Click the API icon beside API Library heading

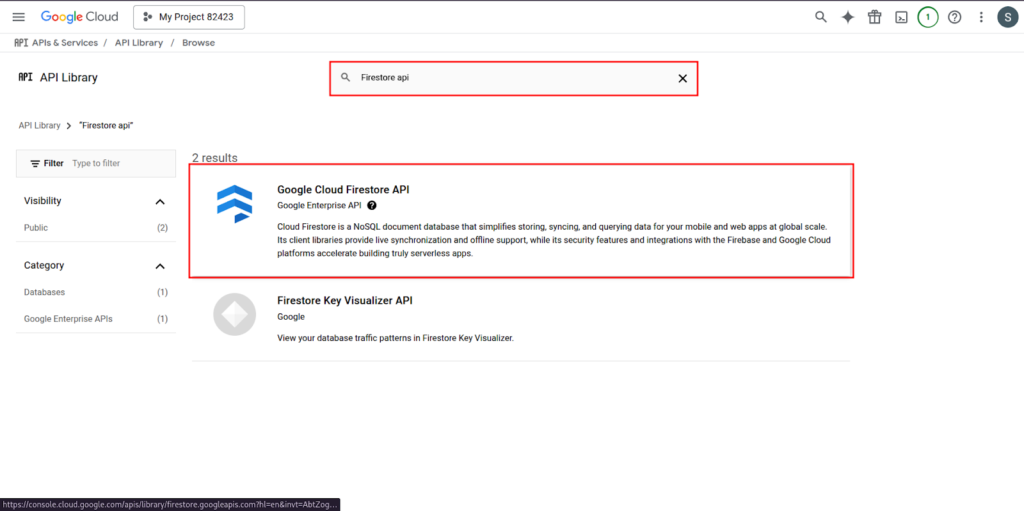tap(25, 77)
